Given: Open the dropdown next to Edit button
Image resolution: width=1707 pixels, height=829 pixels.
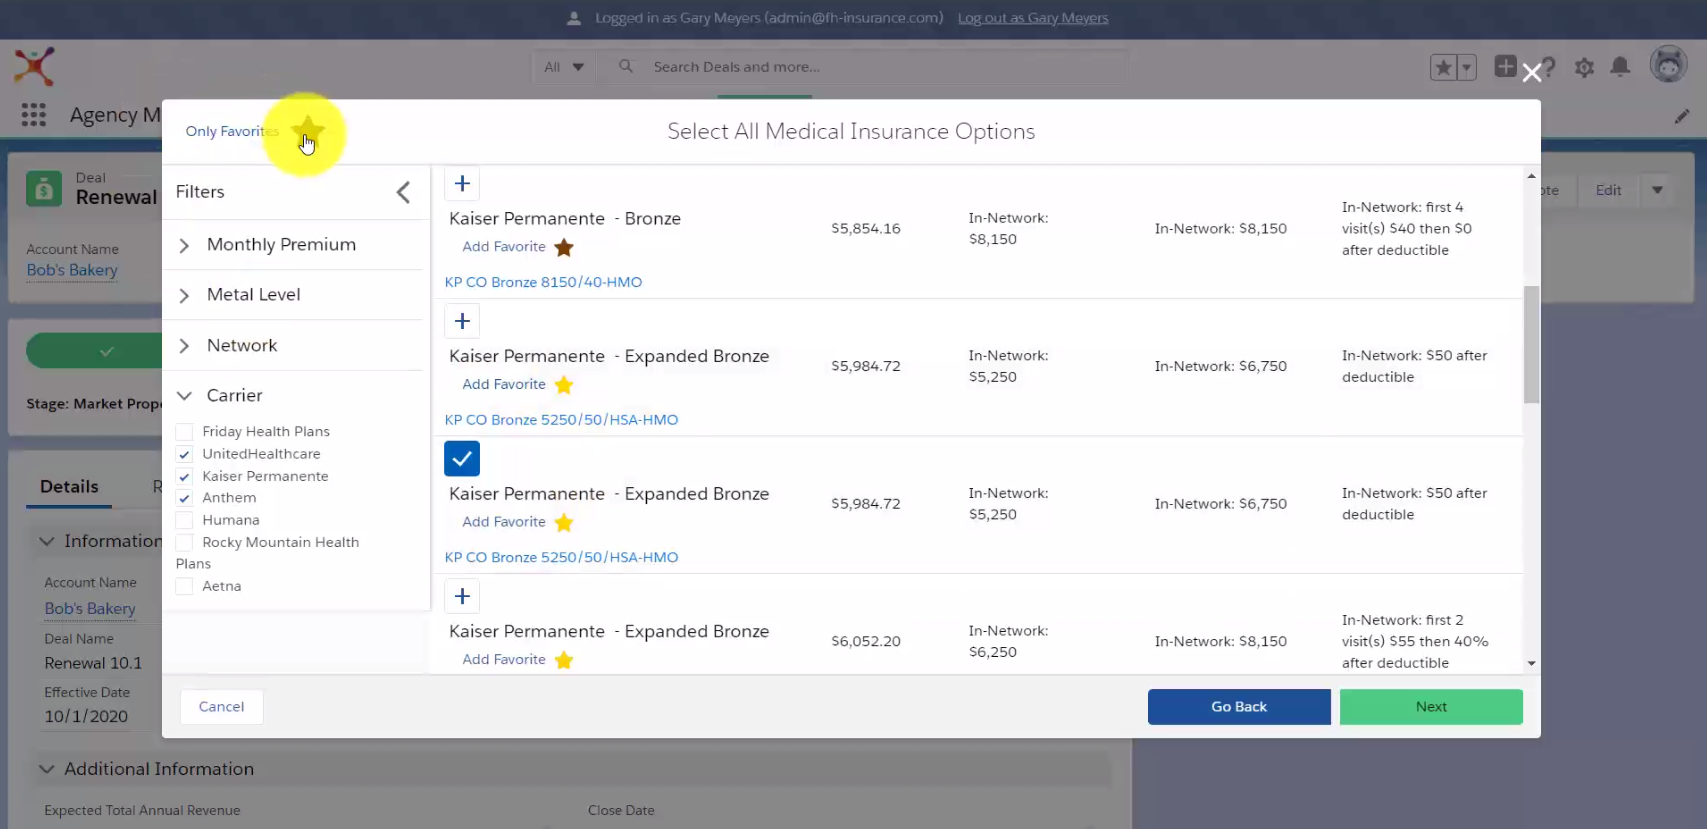Looking at the screenshot, I should click(x=1657, y=190).
